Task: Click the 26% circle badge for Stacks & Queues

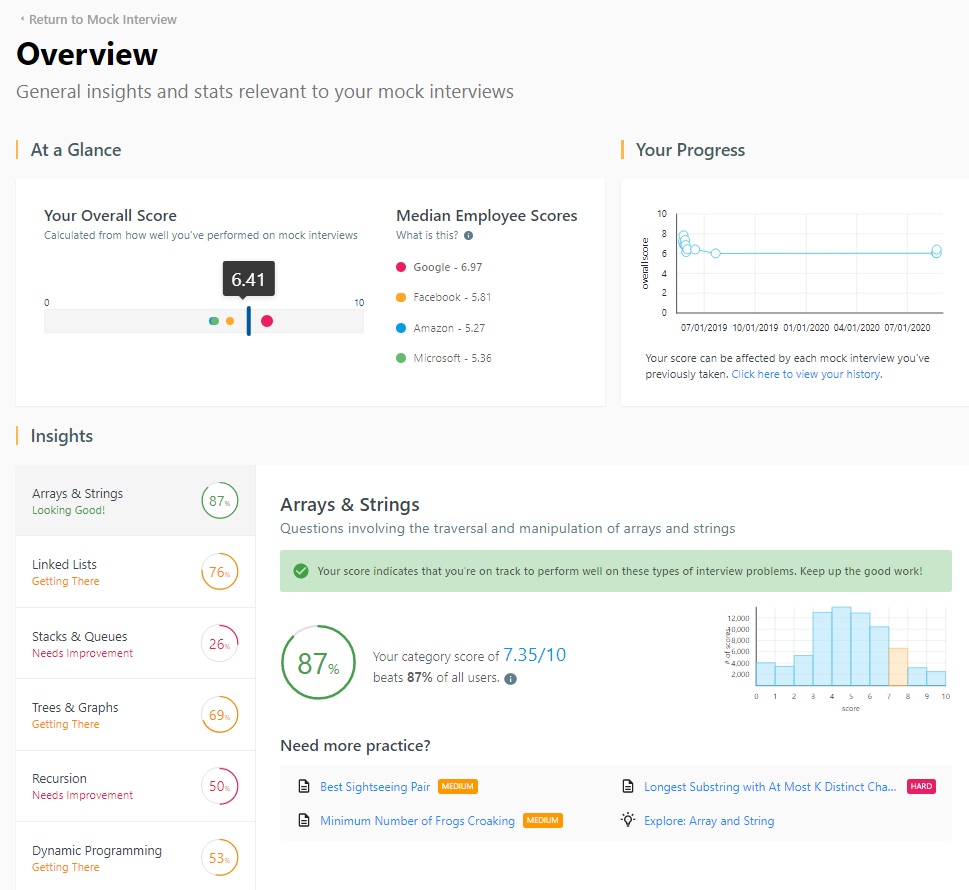Action: pyautogui.click(x=219, y=643)
